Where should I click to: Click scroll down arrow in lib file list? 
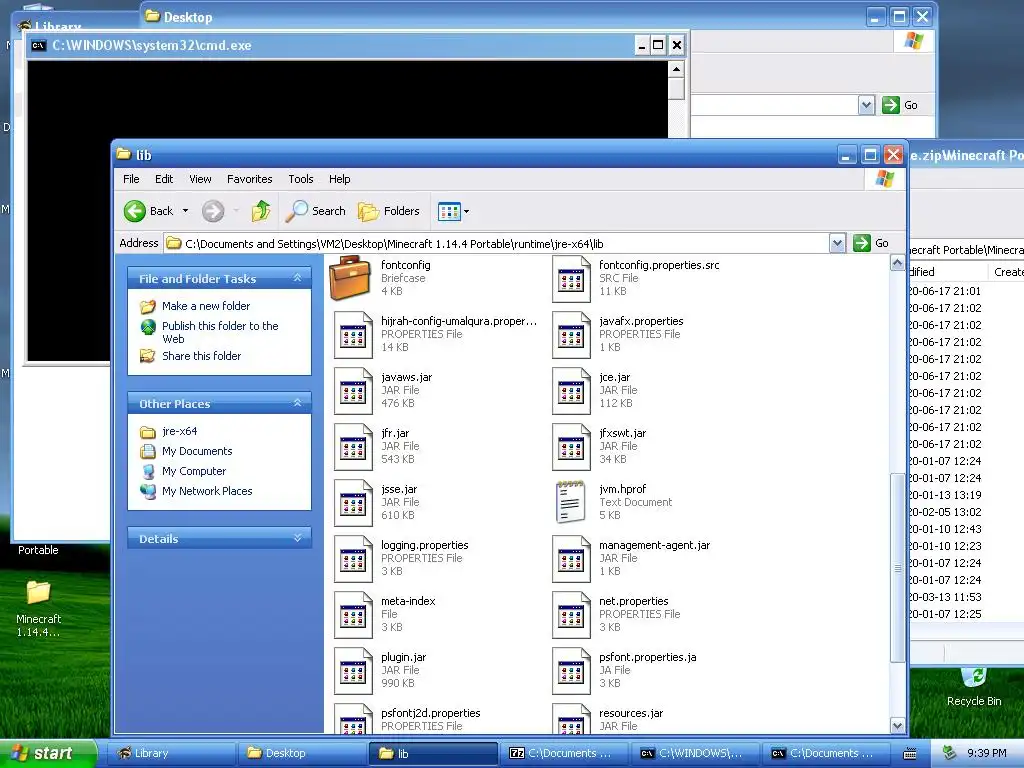[897, 725]
